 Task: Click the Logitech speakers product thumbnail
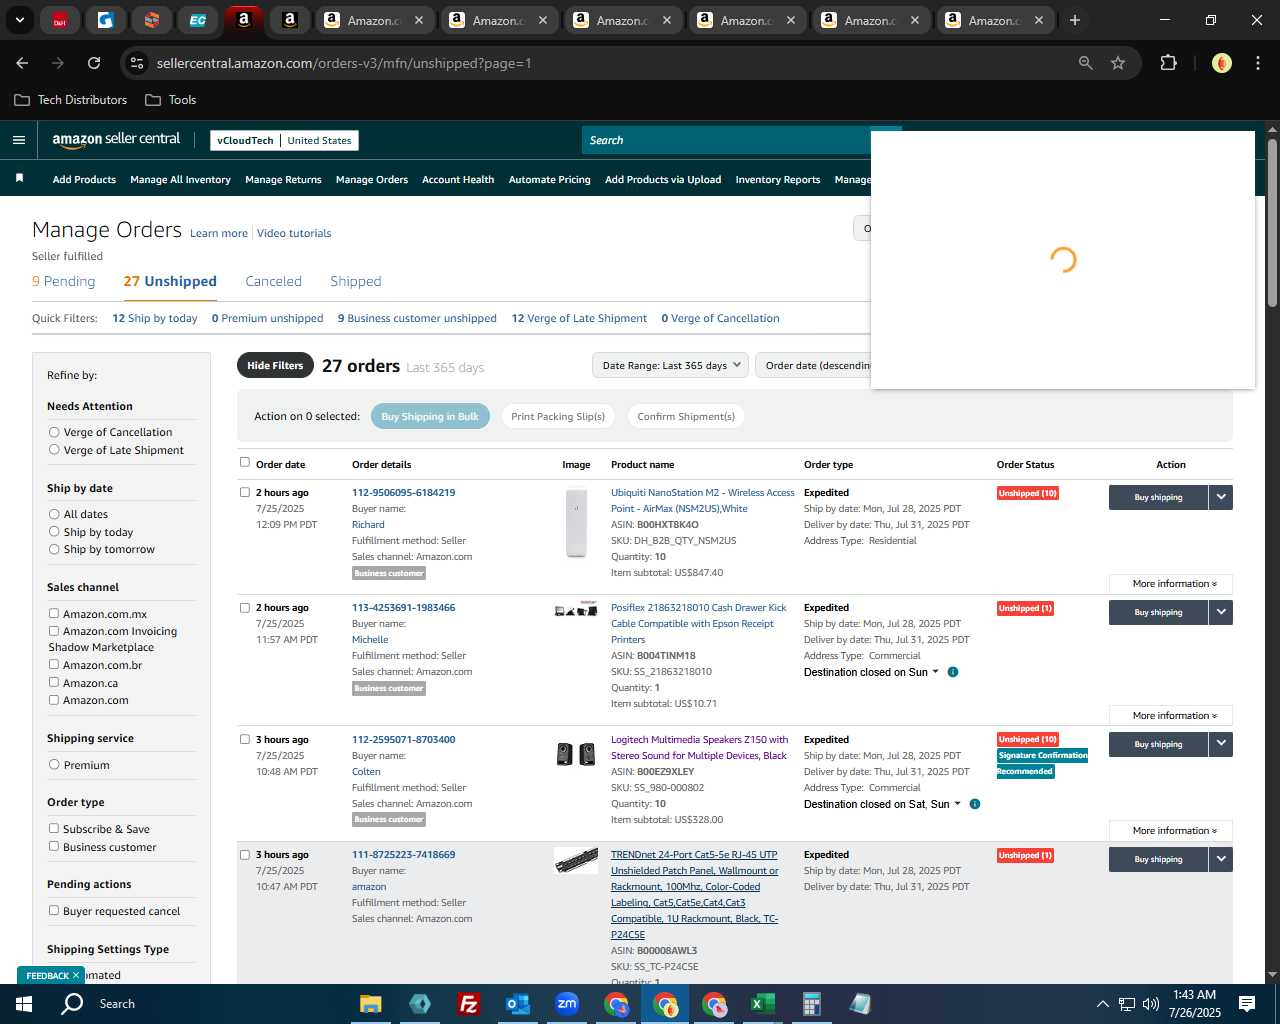(x=576, y=754)
